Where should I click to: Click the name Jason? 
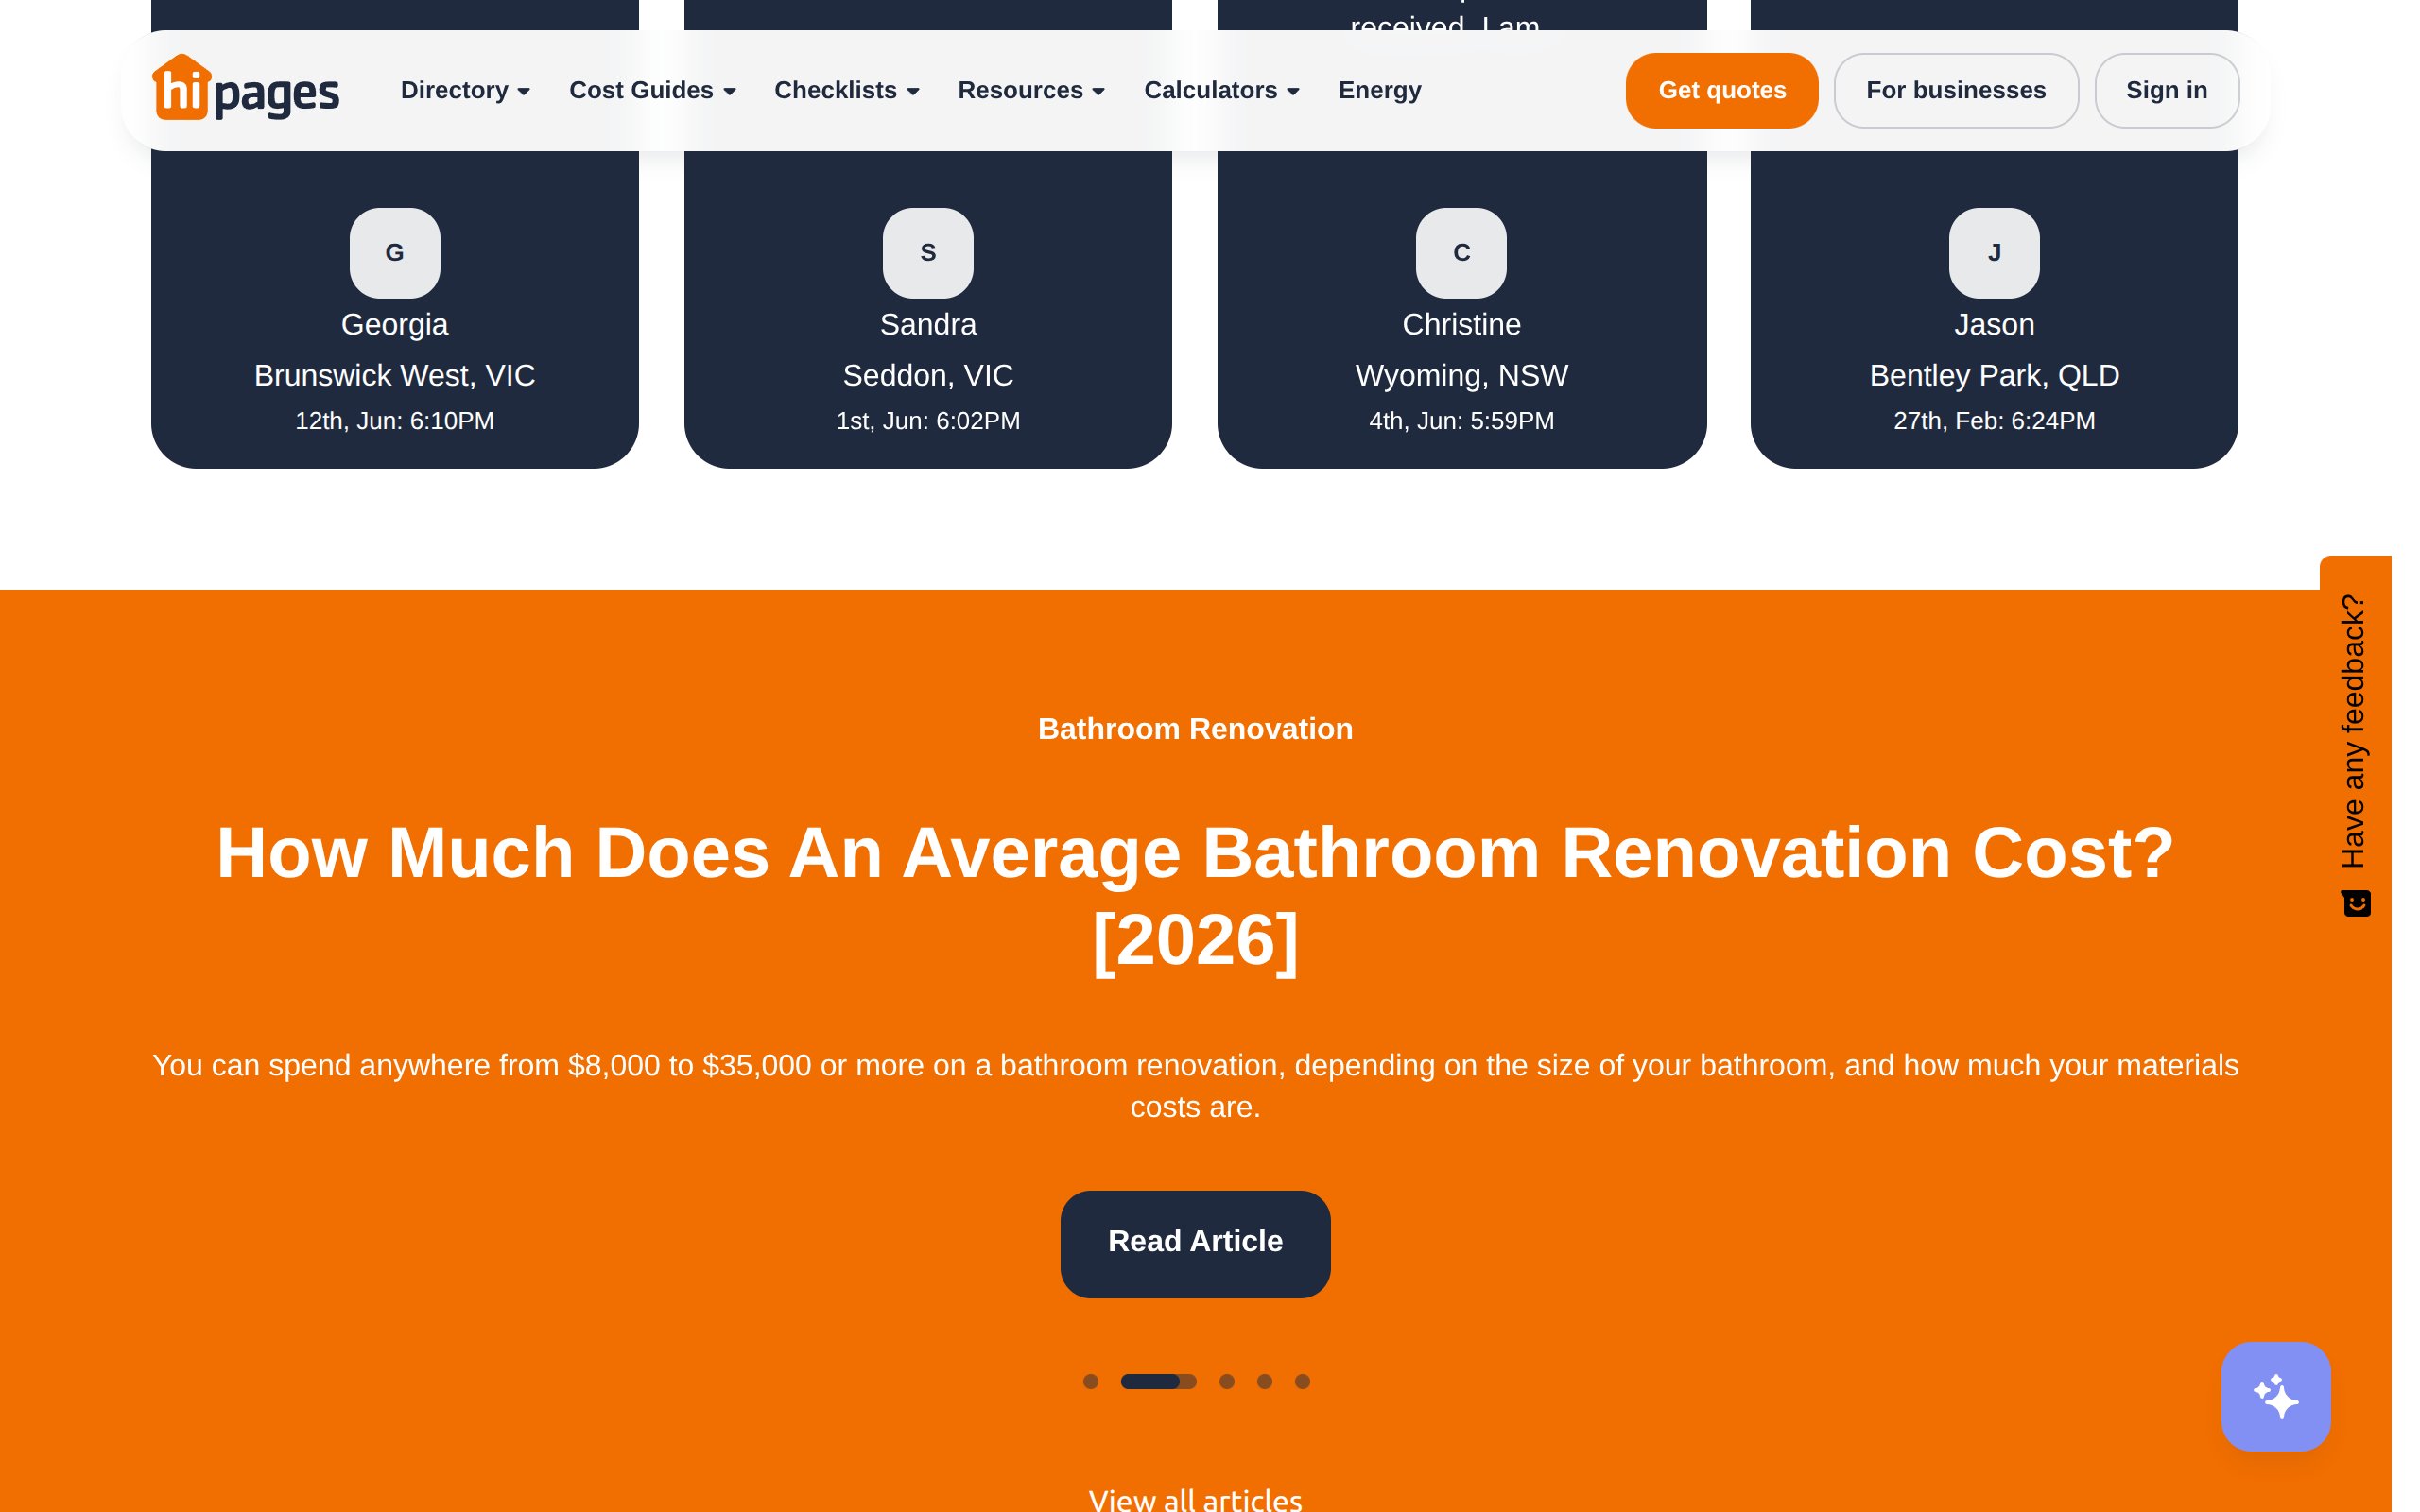(1994, 324)
